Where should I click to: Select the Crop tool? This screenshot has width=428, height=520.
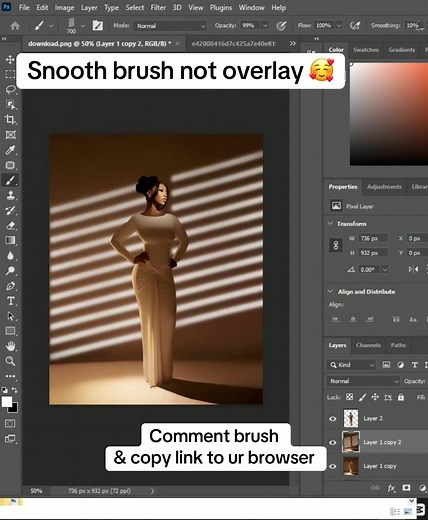point(10,119)
